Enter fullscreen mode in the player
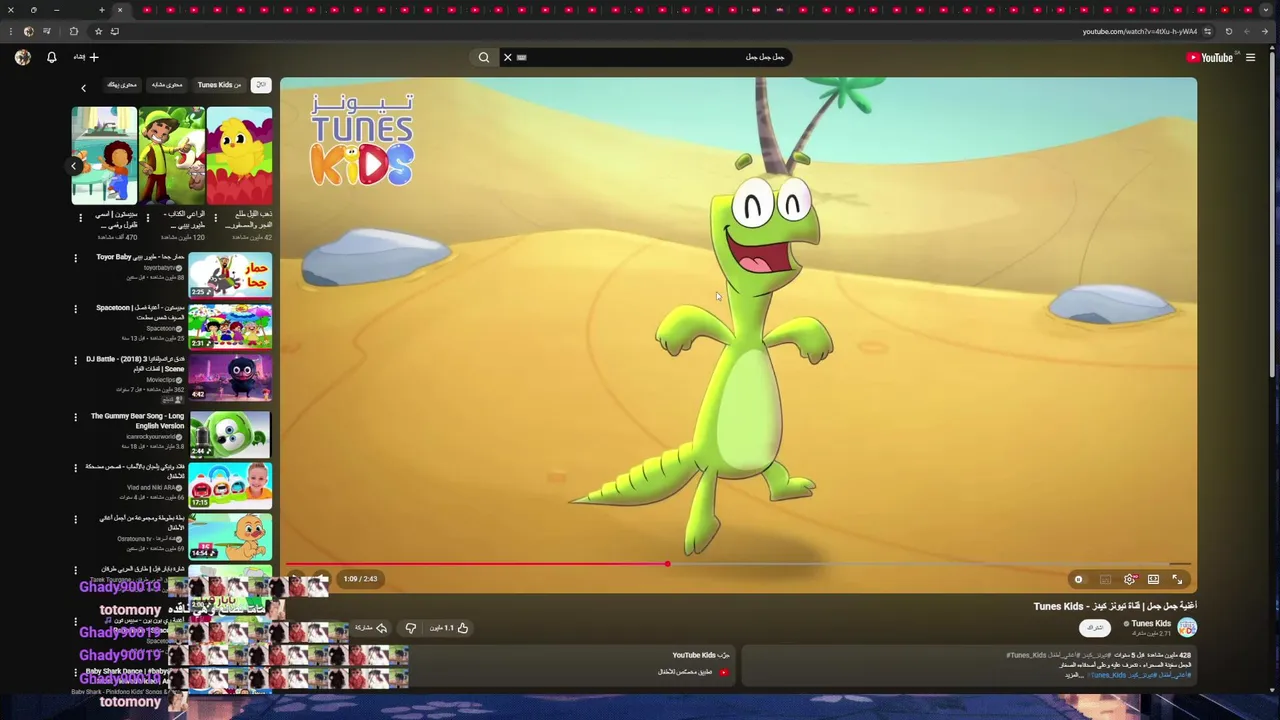The height and width of the screenshot is (720, 1280). click(x=1177, y=579)
